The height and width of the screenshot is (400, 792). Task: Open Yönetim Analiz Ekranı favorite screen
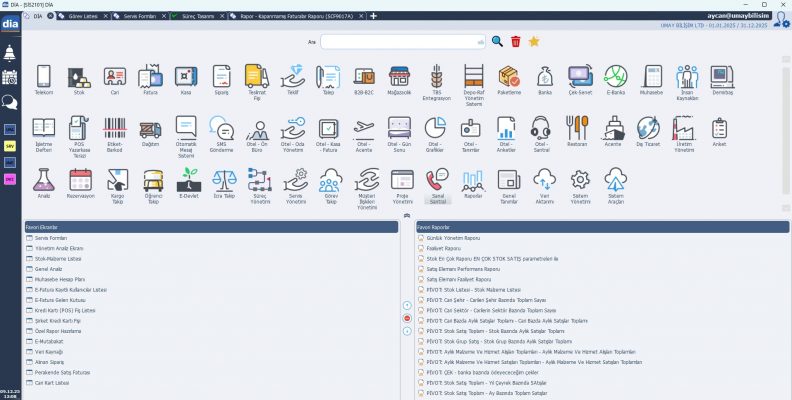pyautogui.click(x=59, y=248)
